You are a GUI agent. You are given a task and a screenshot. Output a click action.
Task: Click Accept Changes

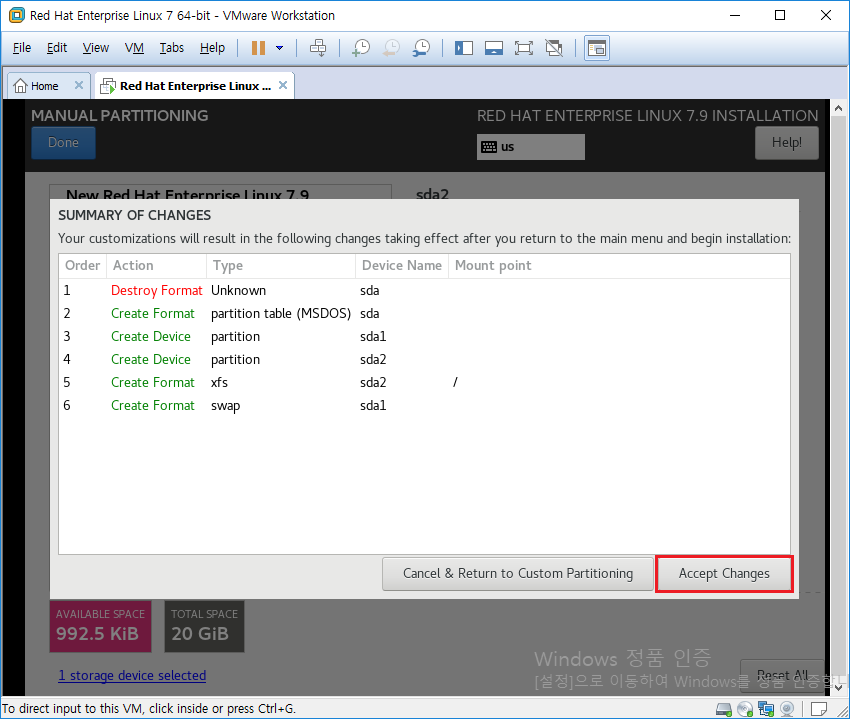click(x=724, y=574)
